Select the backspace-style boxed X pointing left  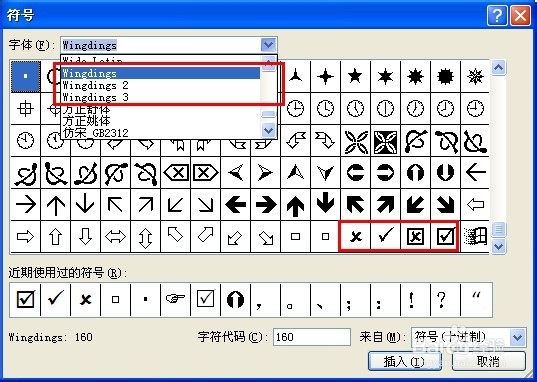pos(176,173)
